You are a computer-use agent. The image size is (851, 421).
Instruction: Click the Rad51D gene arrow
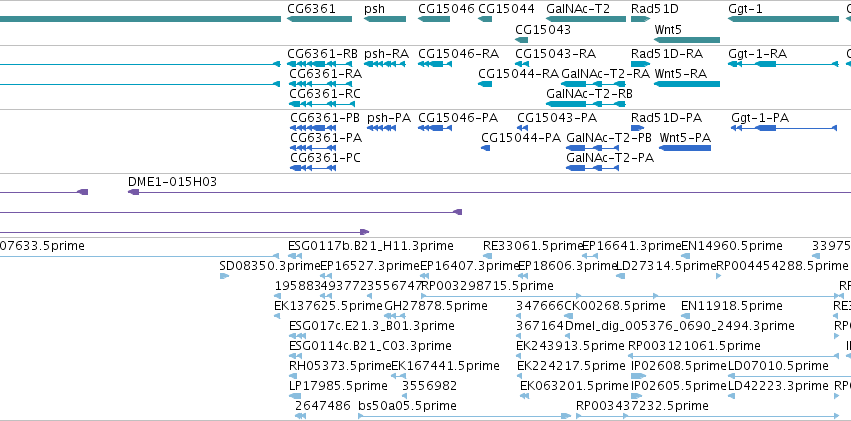click(640, 20)
